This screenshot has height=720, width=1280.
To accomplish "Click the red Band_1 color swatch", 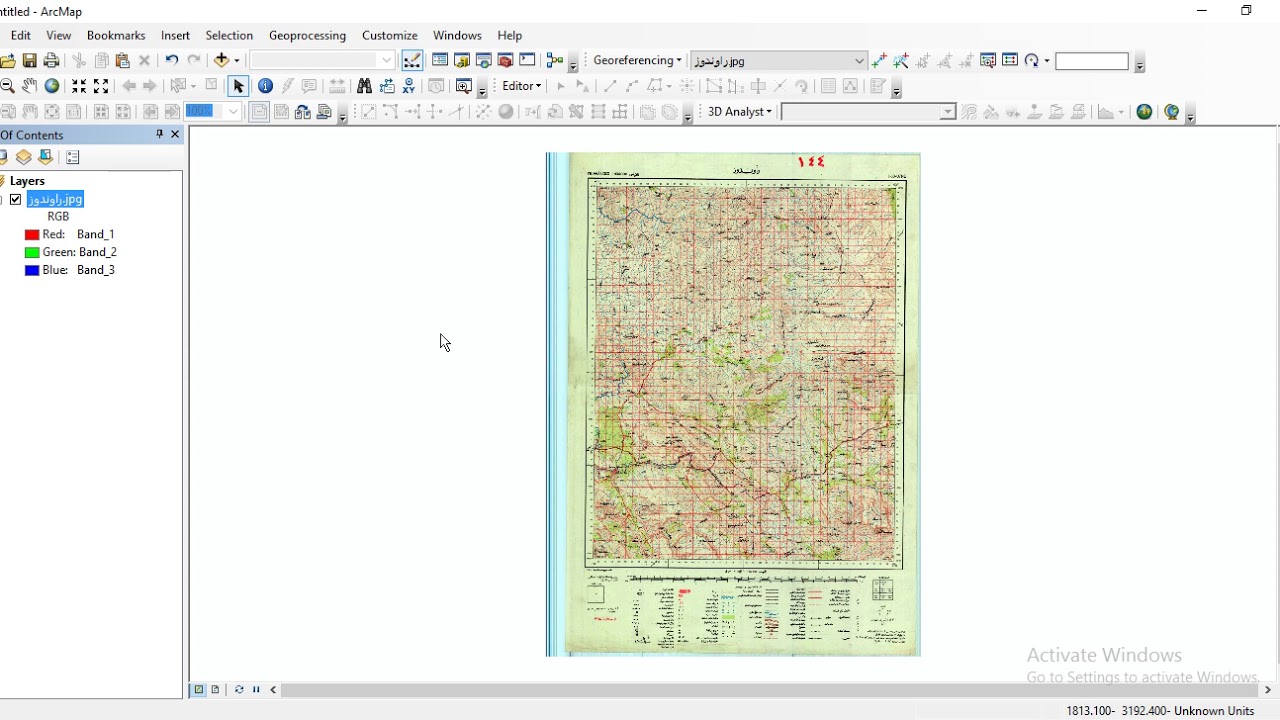I will (x=32, y=234).
